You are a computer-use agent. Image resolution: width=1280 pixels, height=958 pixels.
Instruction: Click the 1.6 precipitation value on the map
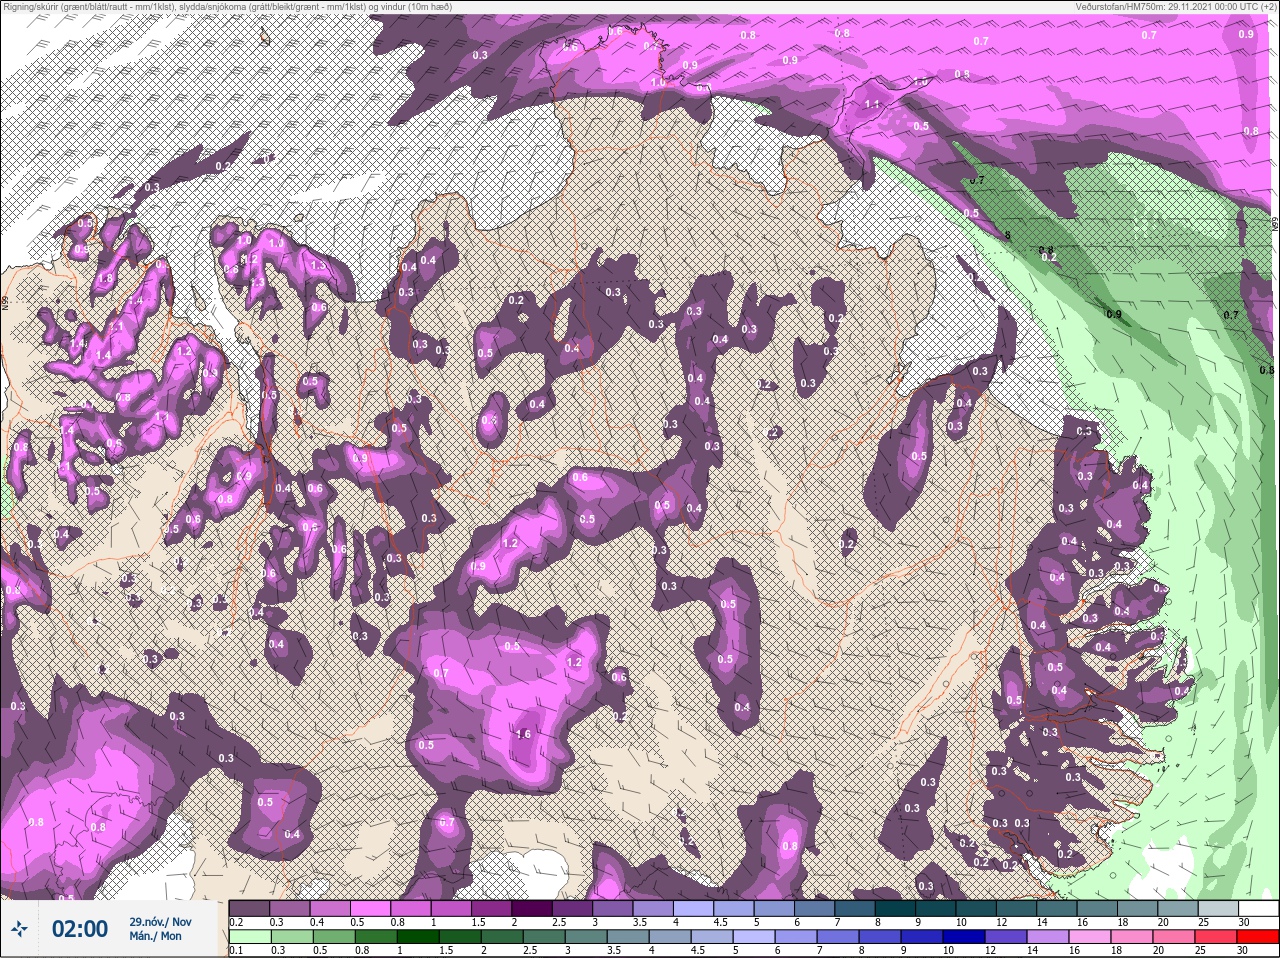tap(522, 734)
